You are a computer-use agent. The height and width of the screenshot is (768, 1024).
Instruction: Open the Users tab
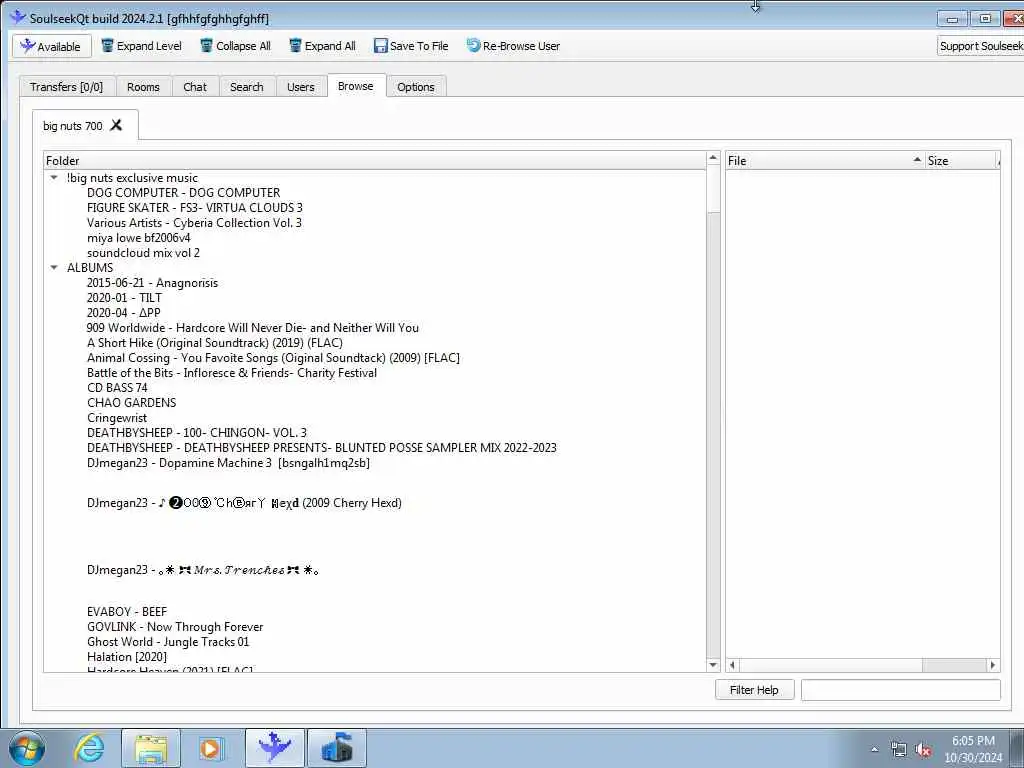pos(300,87)
